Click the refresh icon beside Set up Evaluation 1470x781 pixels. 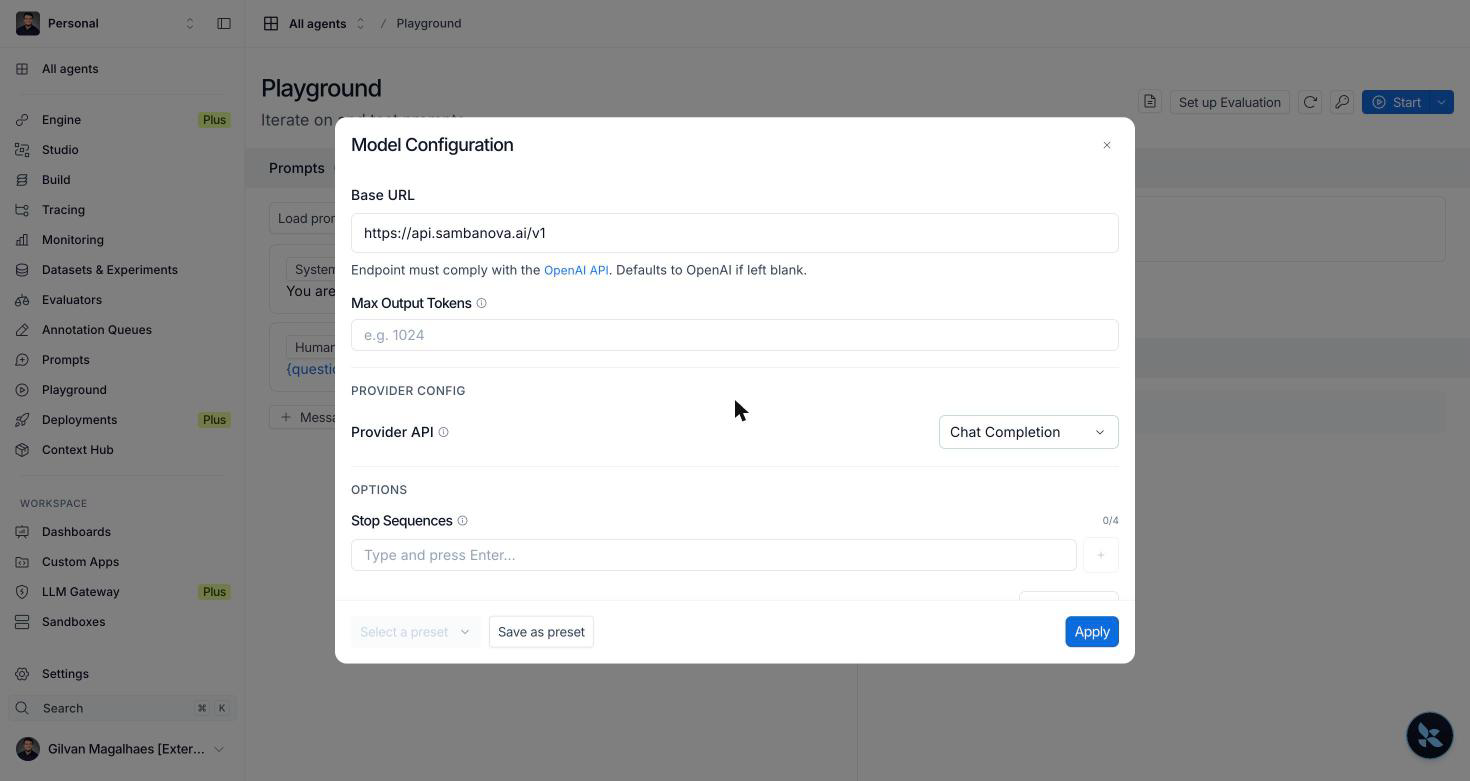tap(1310, 102)
